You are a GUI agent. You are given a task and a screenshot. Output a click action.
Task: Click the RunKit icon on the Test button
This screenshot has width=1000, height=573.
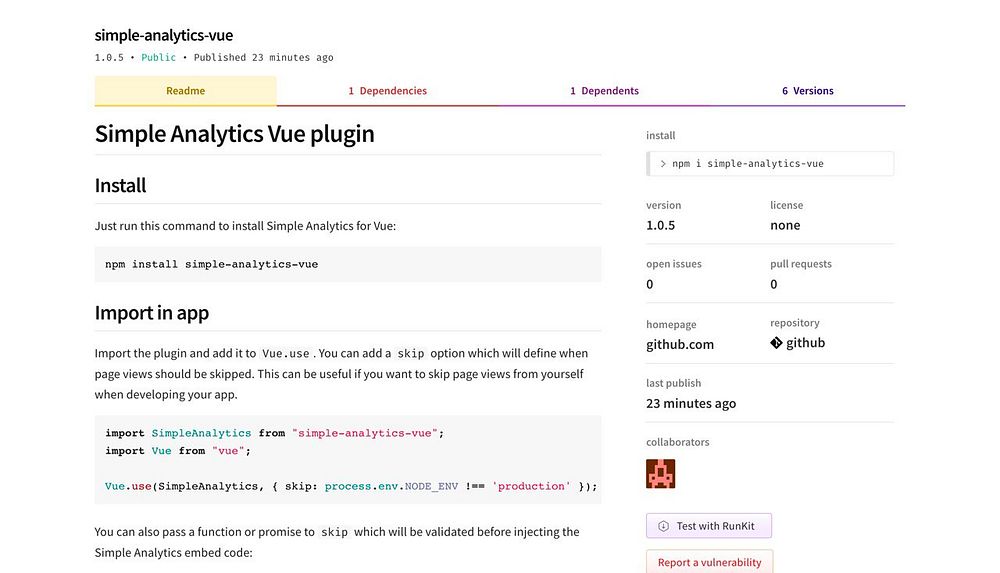tap(664, 526)
